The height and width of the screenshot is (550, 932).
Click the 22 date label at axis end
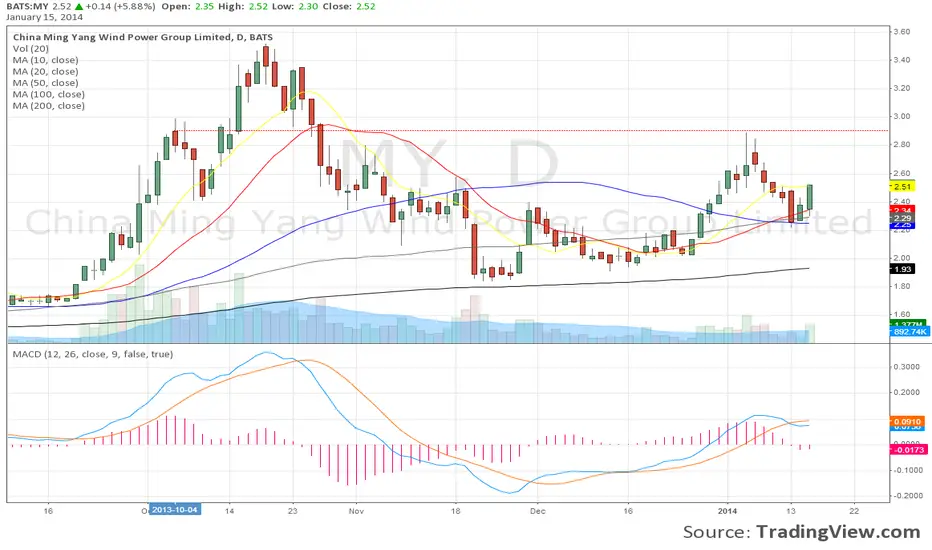point(854,511)
